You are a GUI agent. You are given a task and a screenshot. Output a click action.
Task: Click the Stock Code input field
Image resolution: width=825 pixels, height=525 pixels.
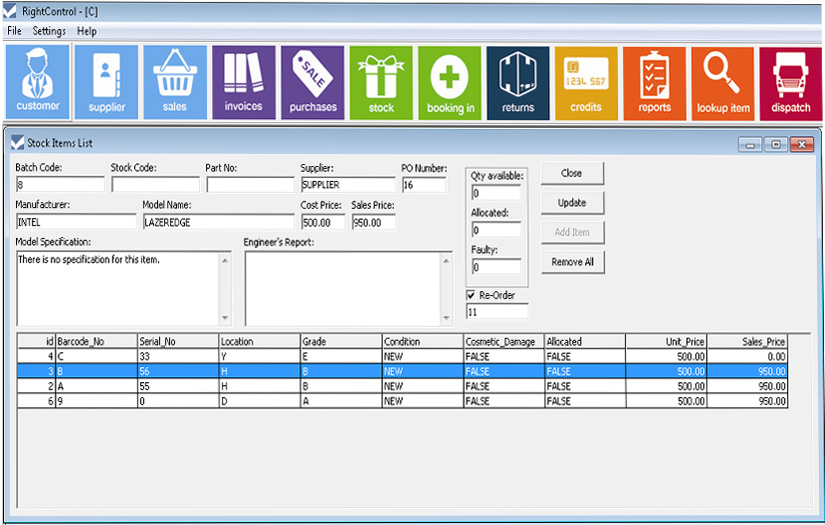(x=156, y=185)
